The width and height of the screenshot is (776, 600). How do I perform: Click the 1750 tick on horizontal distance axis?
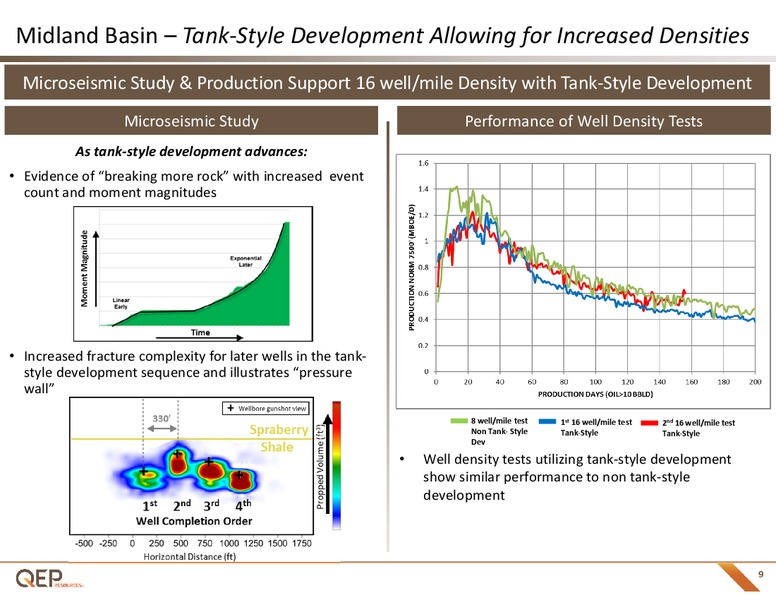point(302,543)
